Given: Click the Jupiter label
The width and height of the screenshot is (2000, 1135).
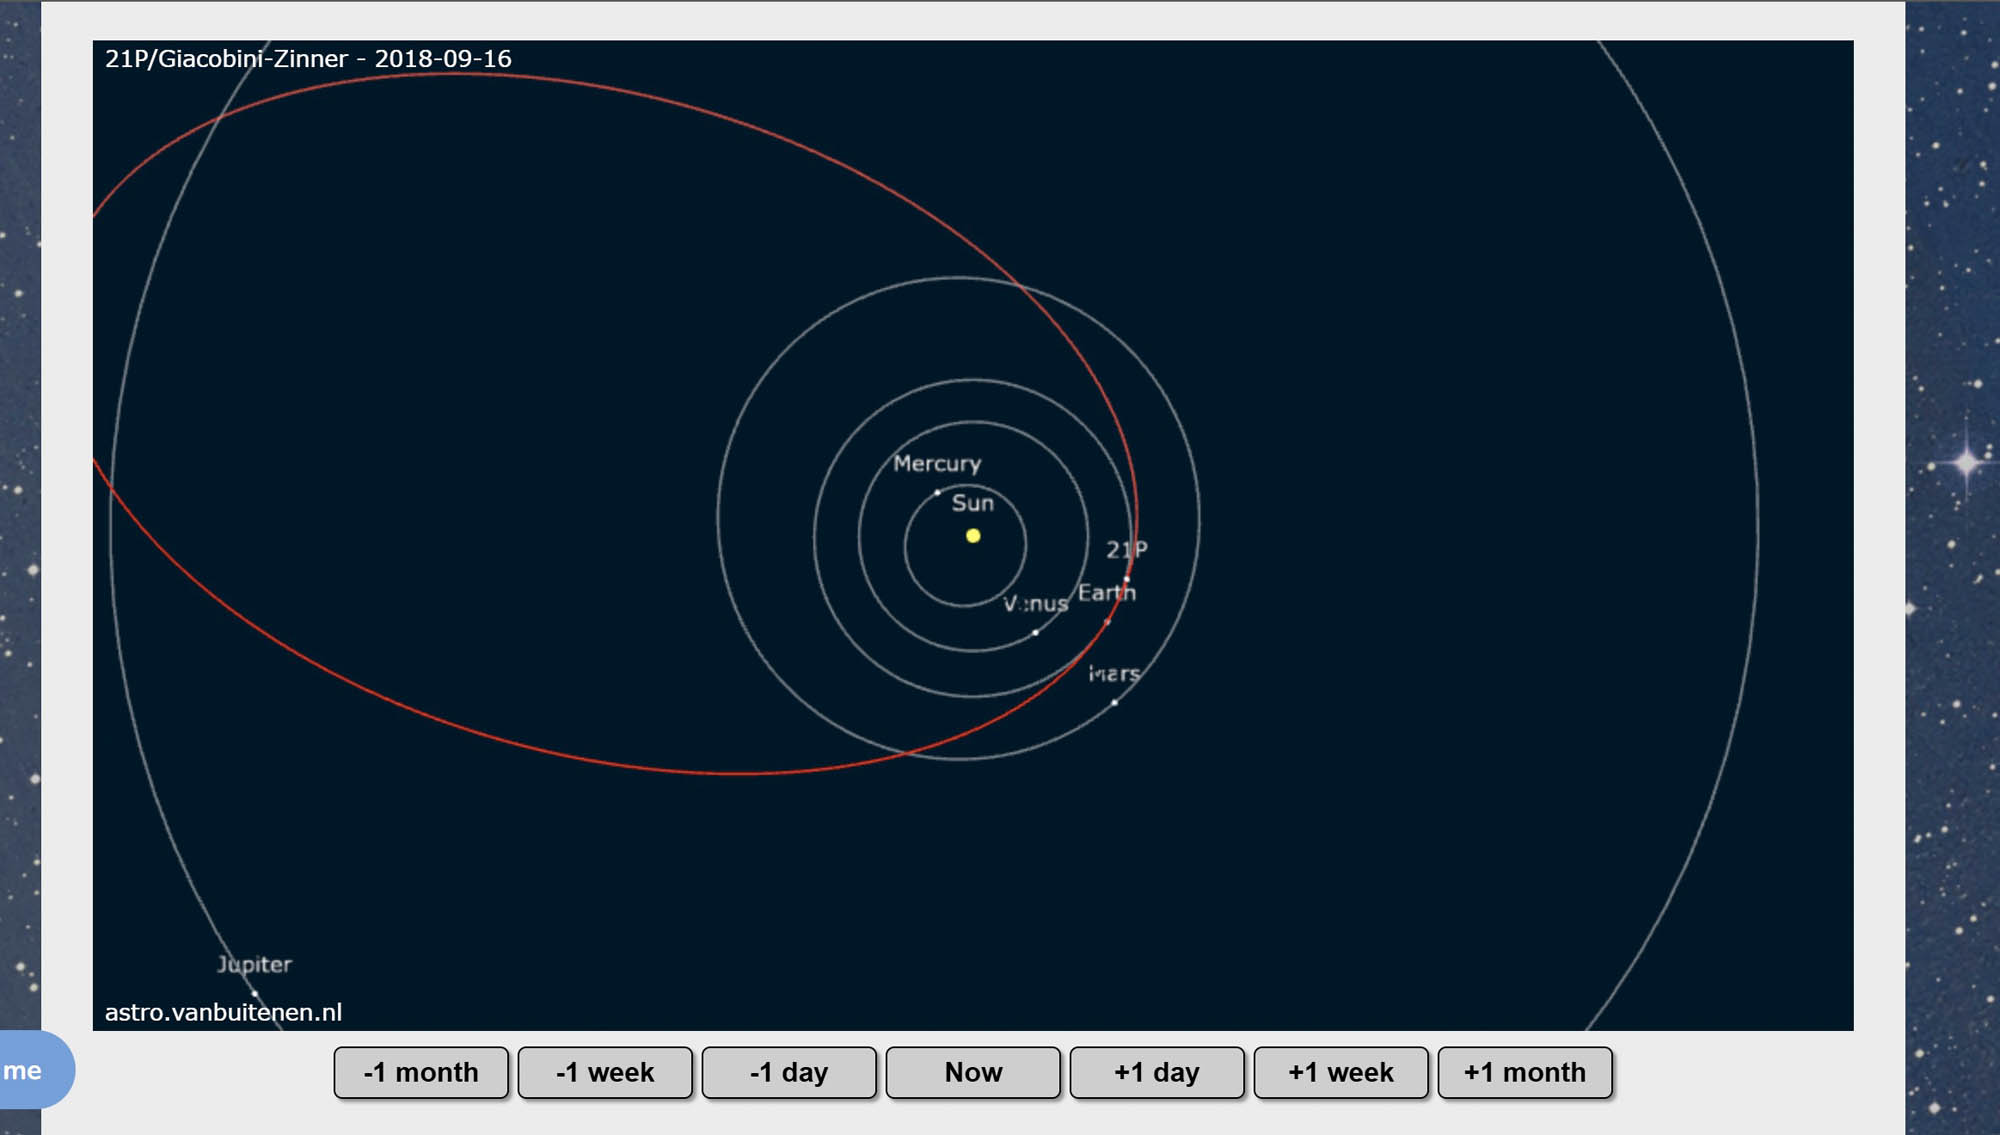Looking at the screenshot, I should tap(255, 964).
